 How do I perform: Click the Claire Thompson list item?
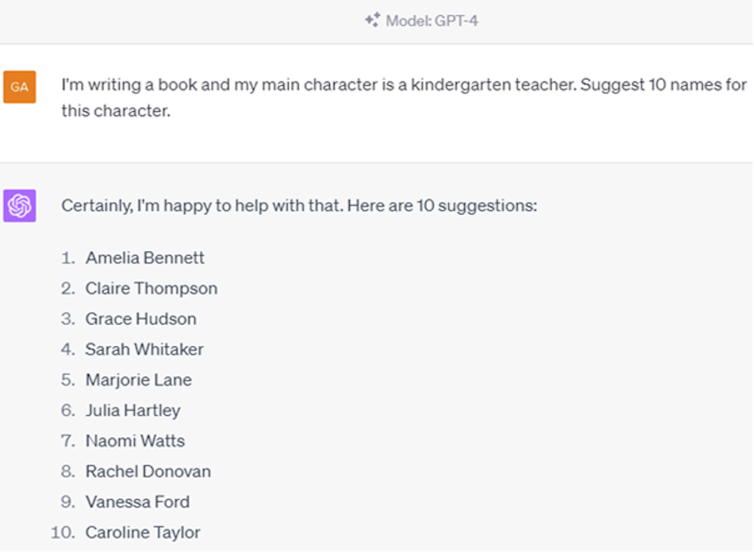coord(151,288)
